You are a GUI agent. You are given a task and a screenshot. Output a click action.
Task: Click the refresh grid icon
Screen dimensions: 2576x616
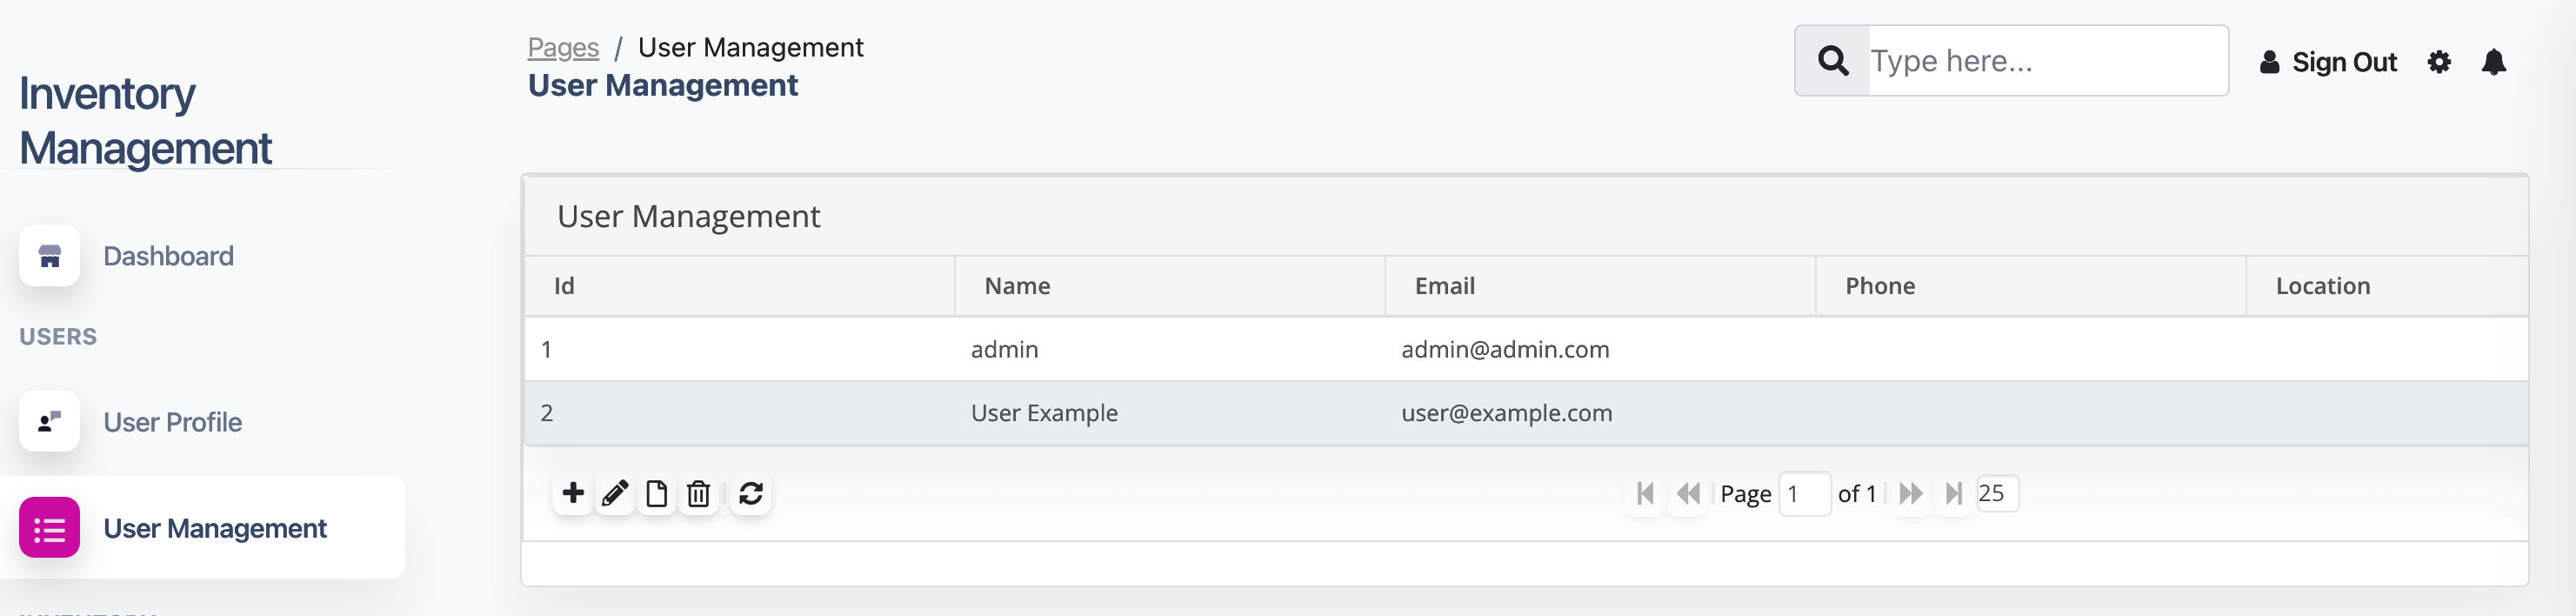[x=751, y=494]
